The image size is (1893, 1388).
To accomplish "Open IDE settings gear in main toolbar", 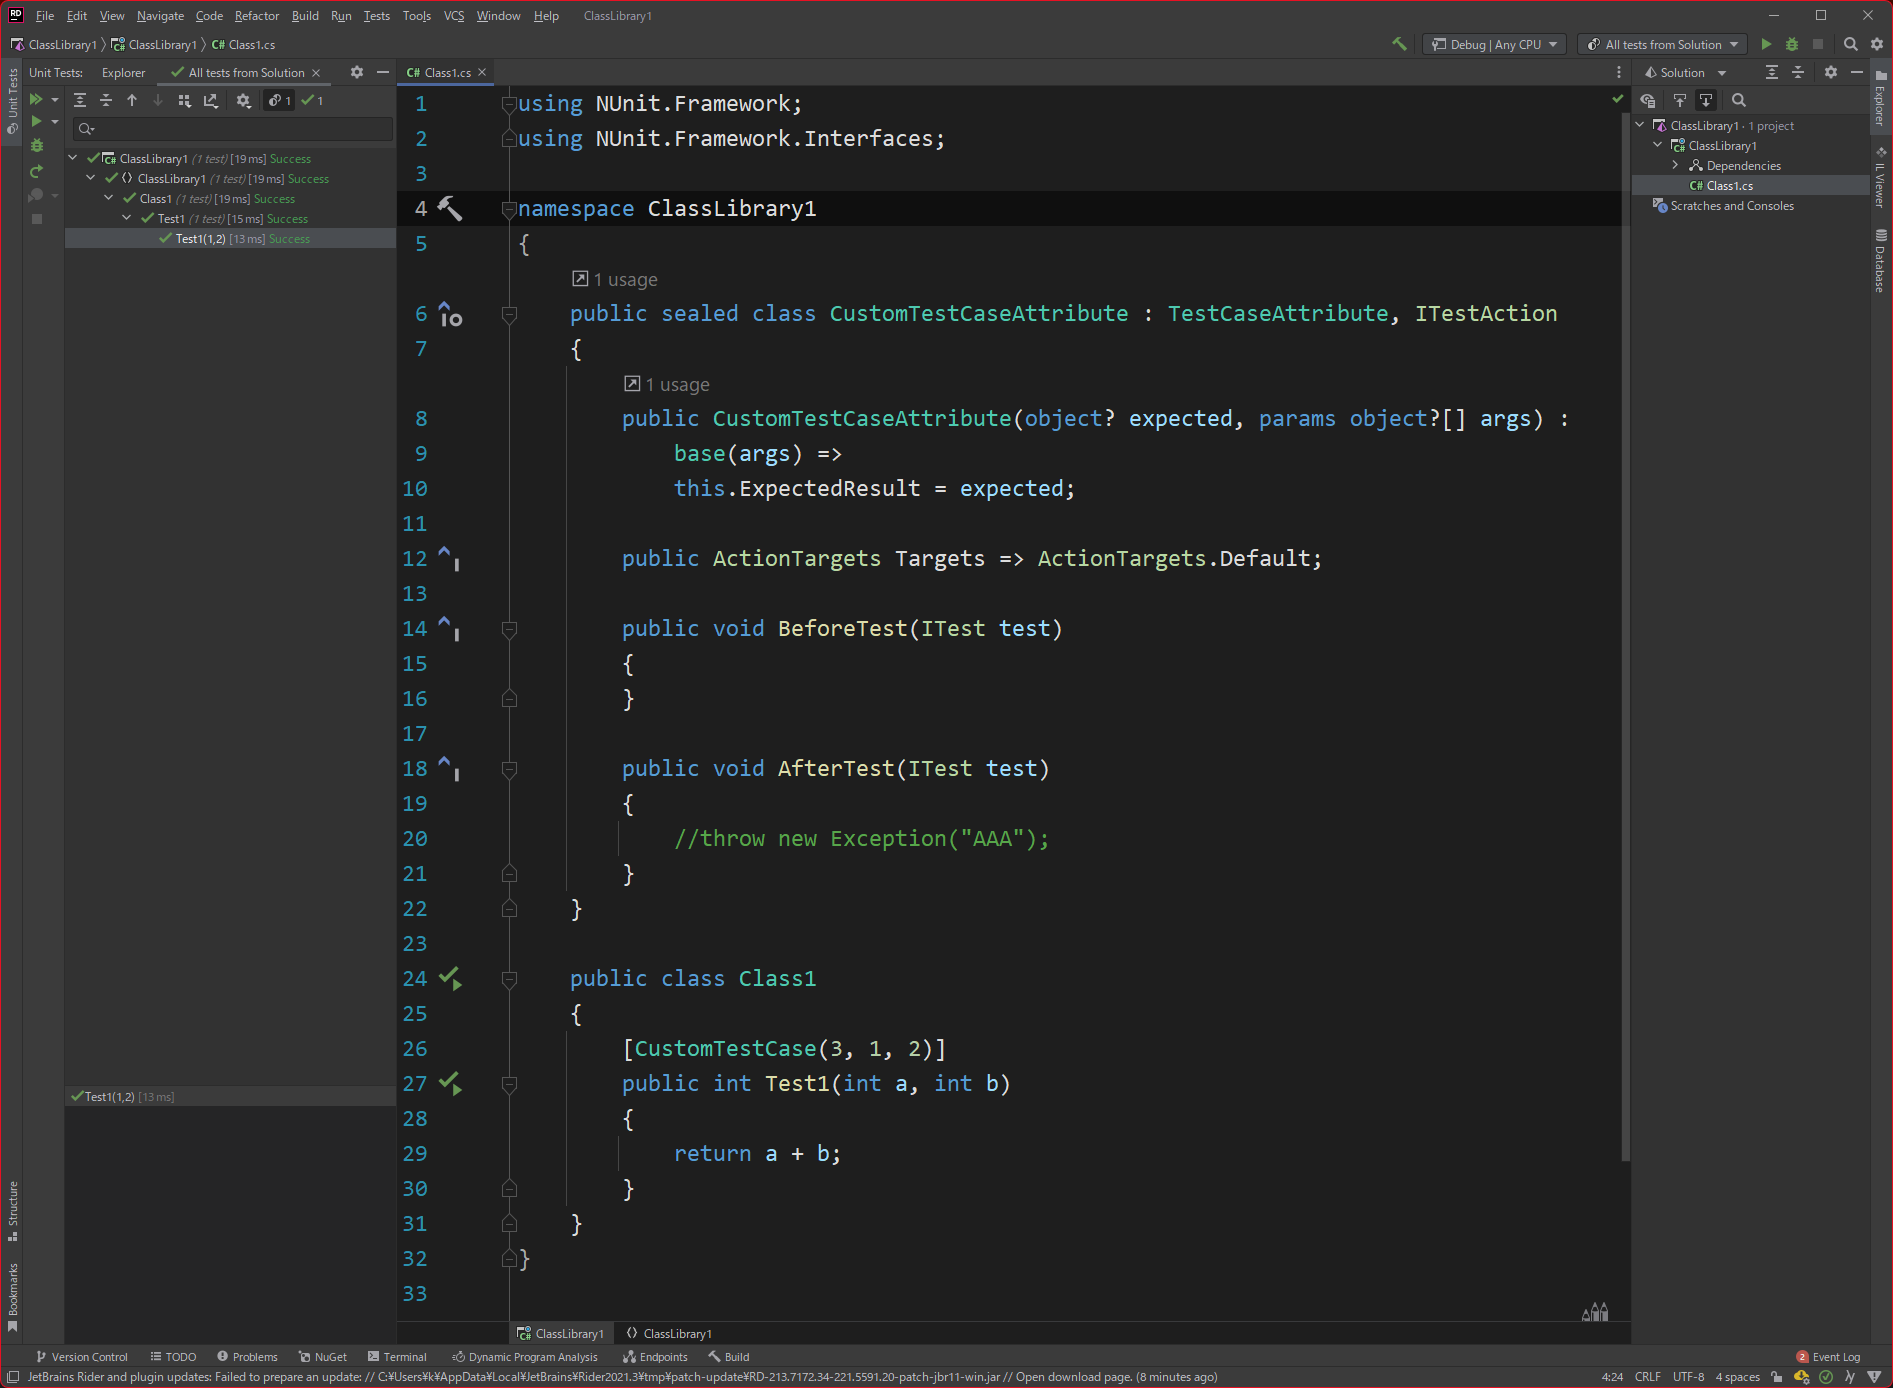I will pos(1877,44).
